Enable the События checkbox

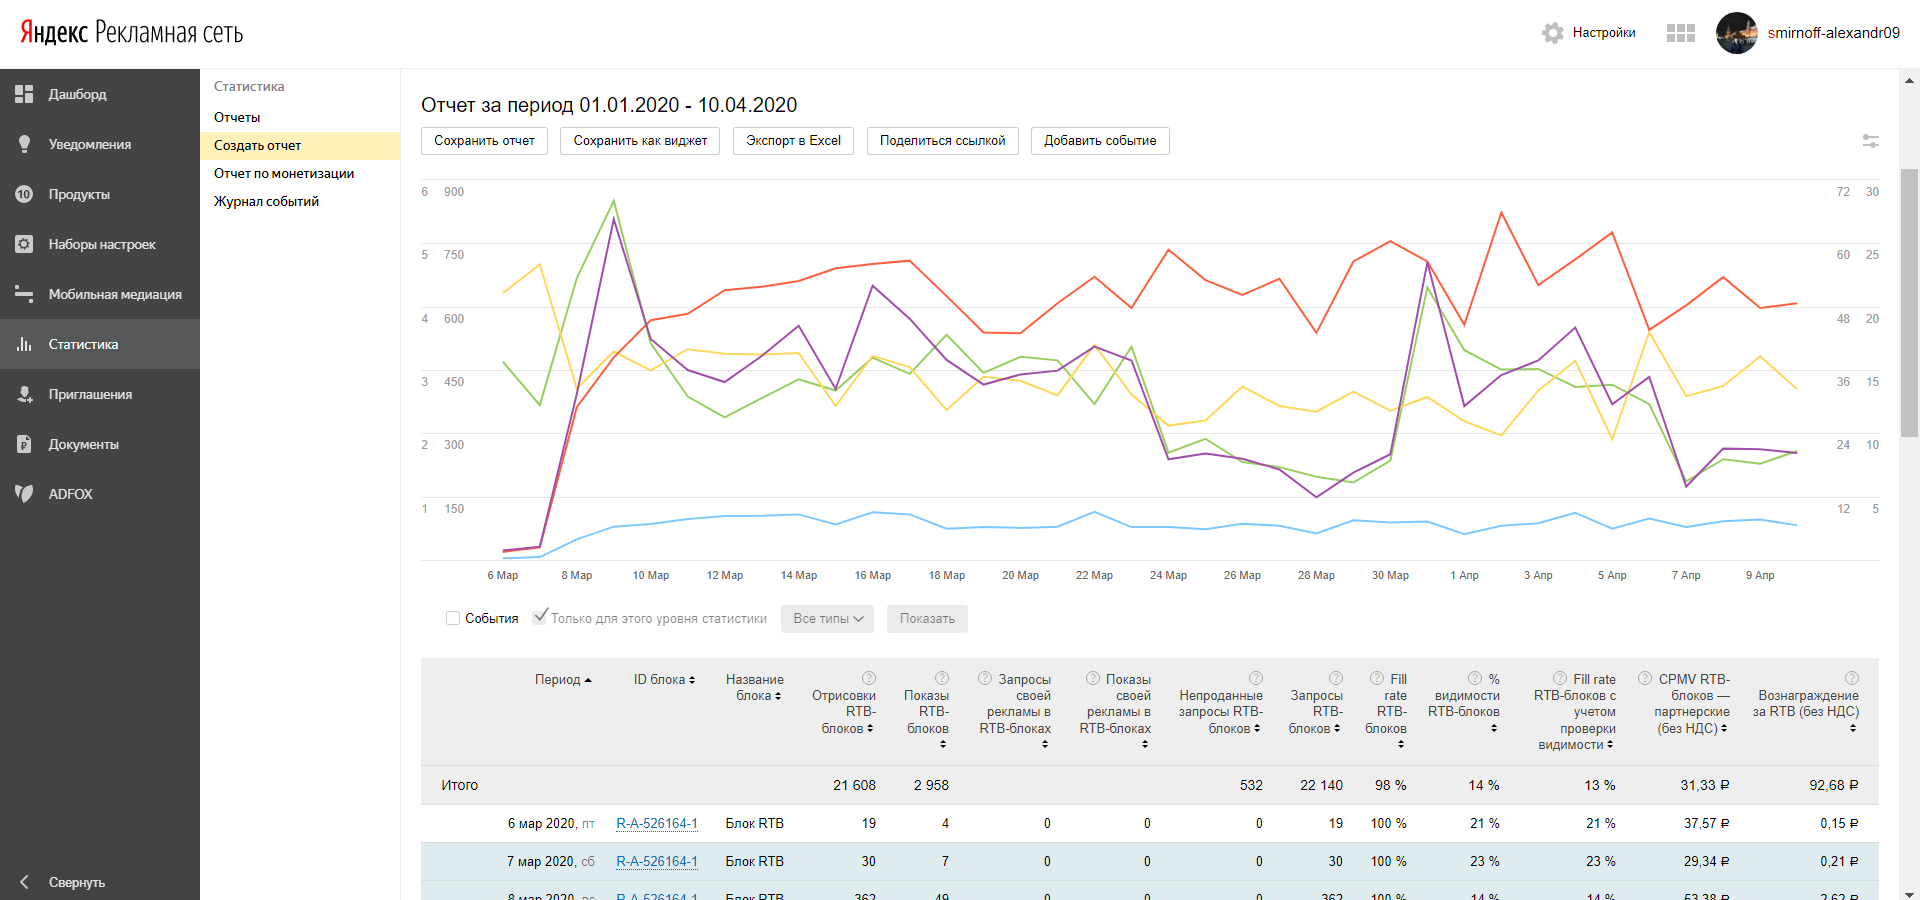pos(453,618)
